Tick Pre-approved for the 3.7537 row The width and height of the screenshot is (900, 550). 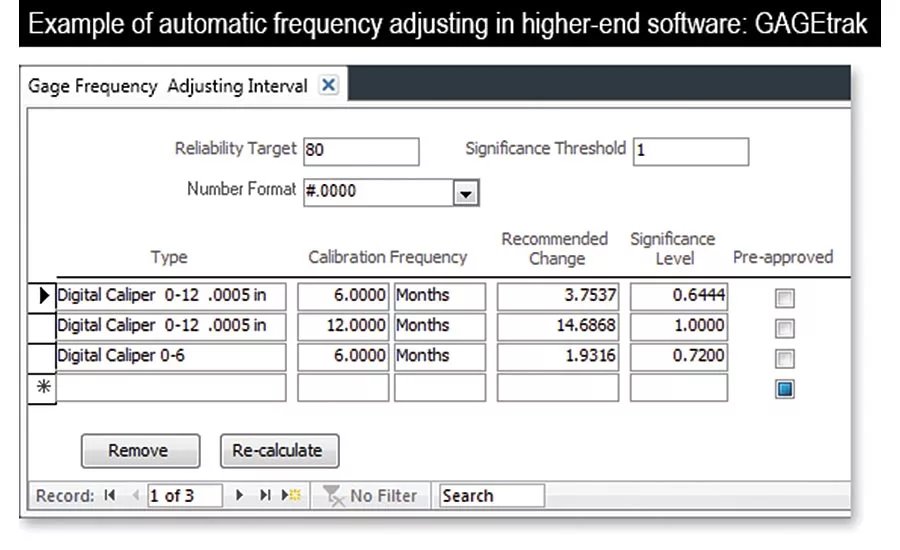[x=785, y=298]
